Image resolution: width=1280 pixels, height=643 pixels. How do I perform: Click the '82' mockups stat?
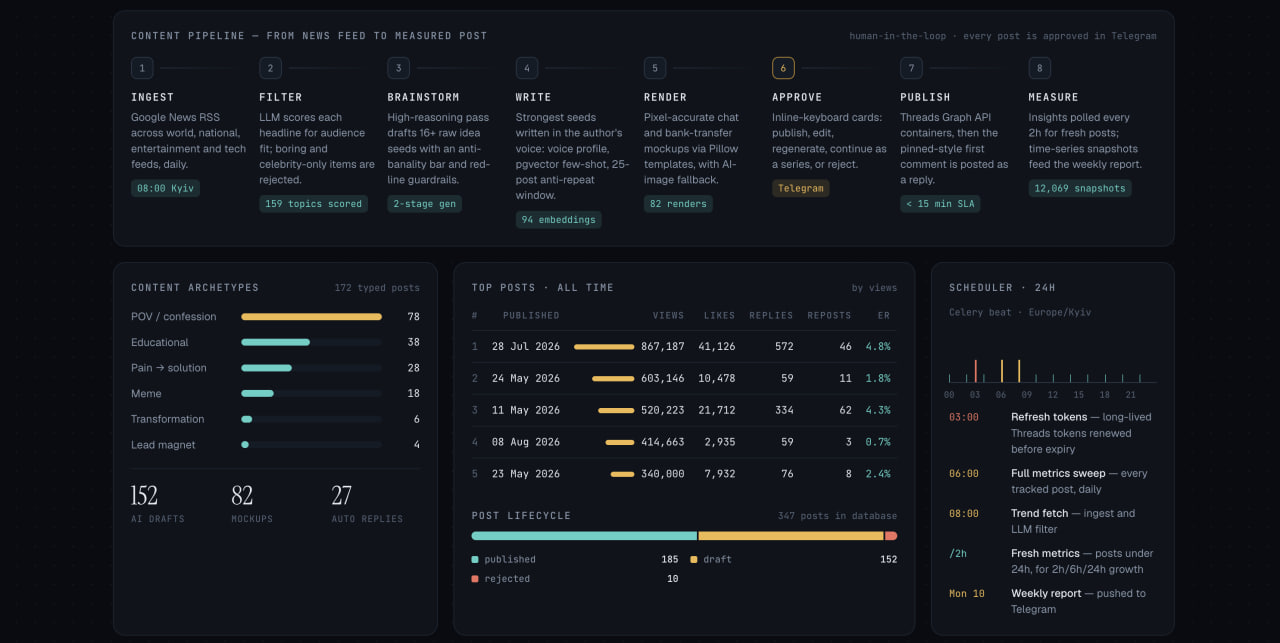pyautogui.click(x=242, y=496)
